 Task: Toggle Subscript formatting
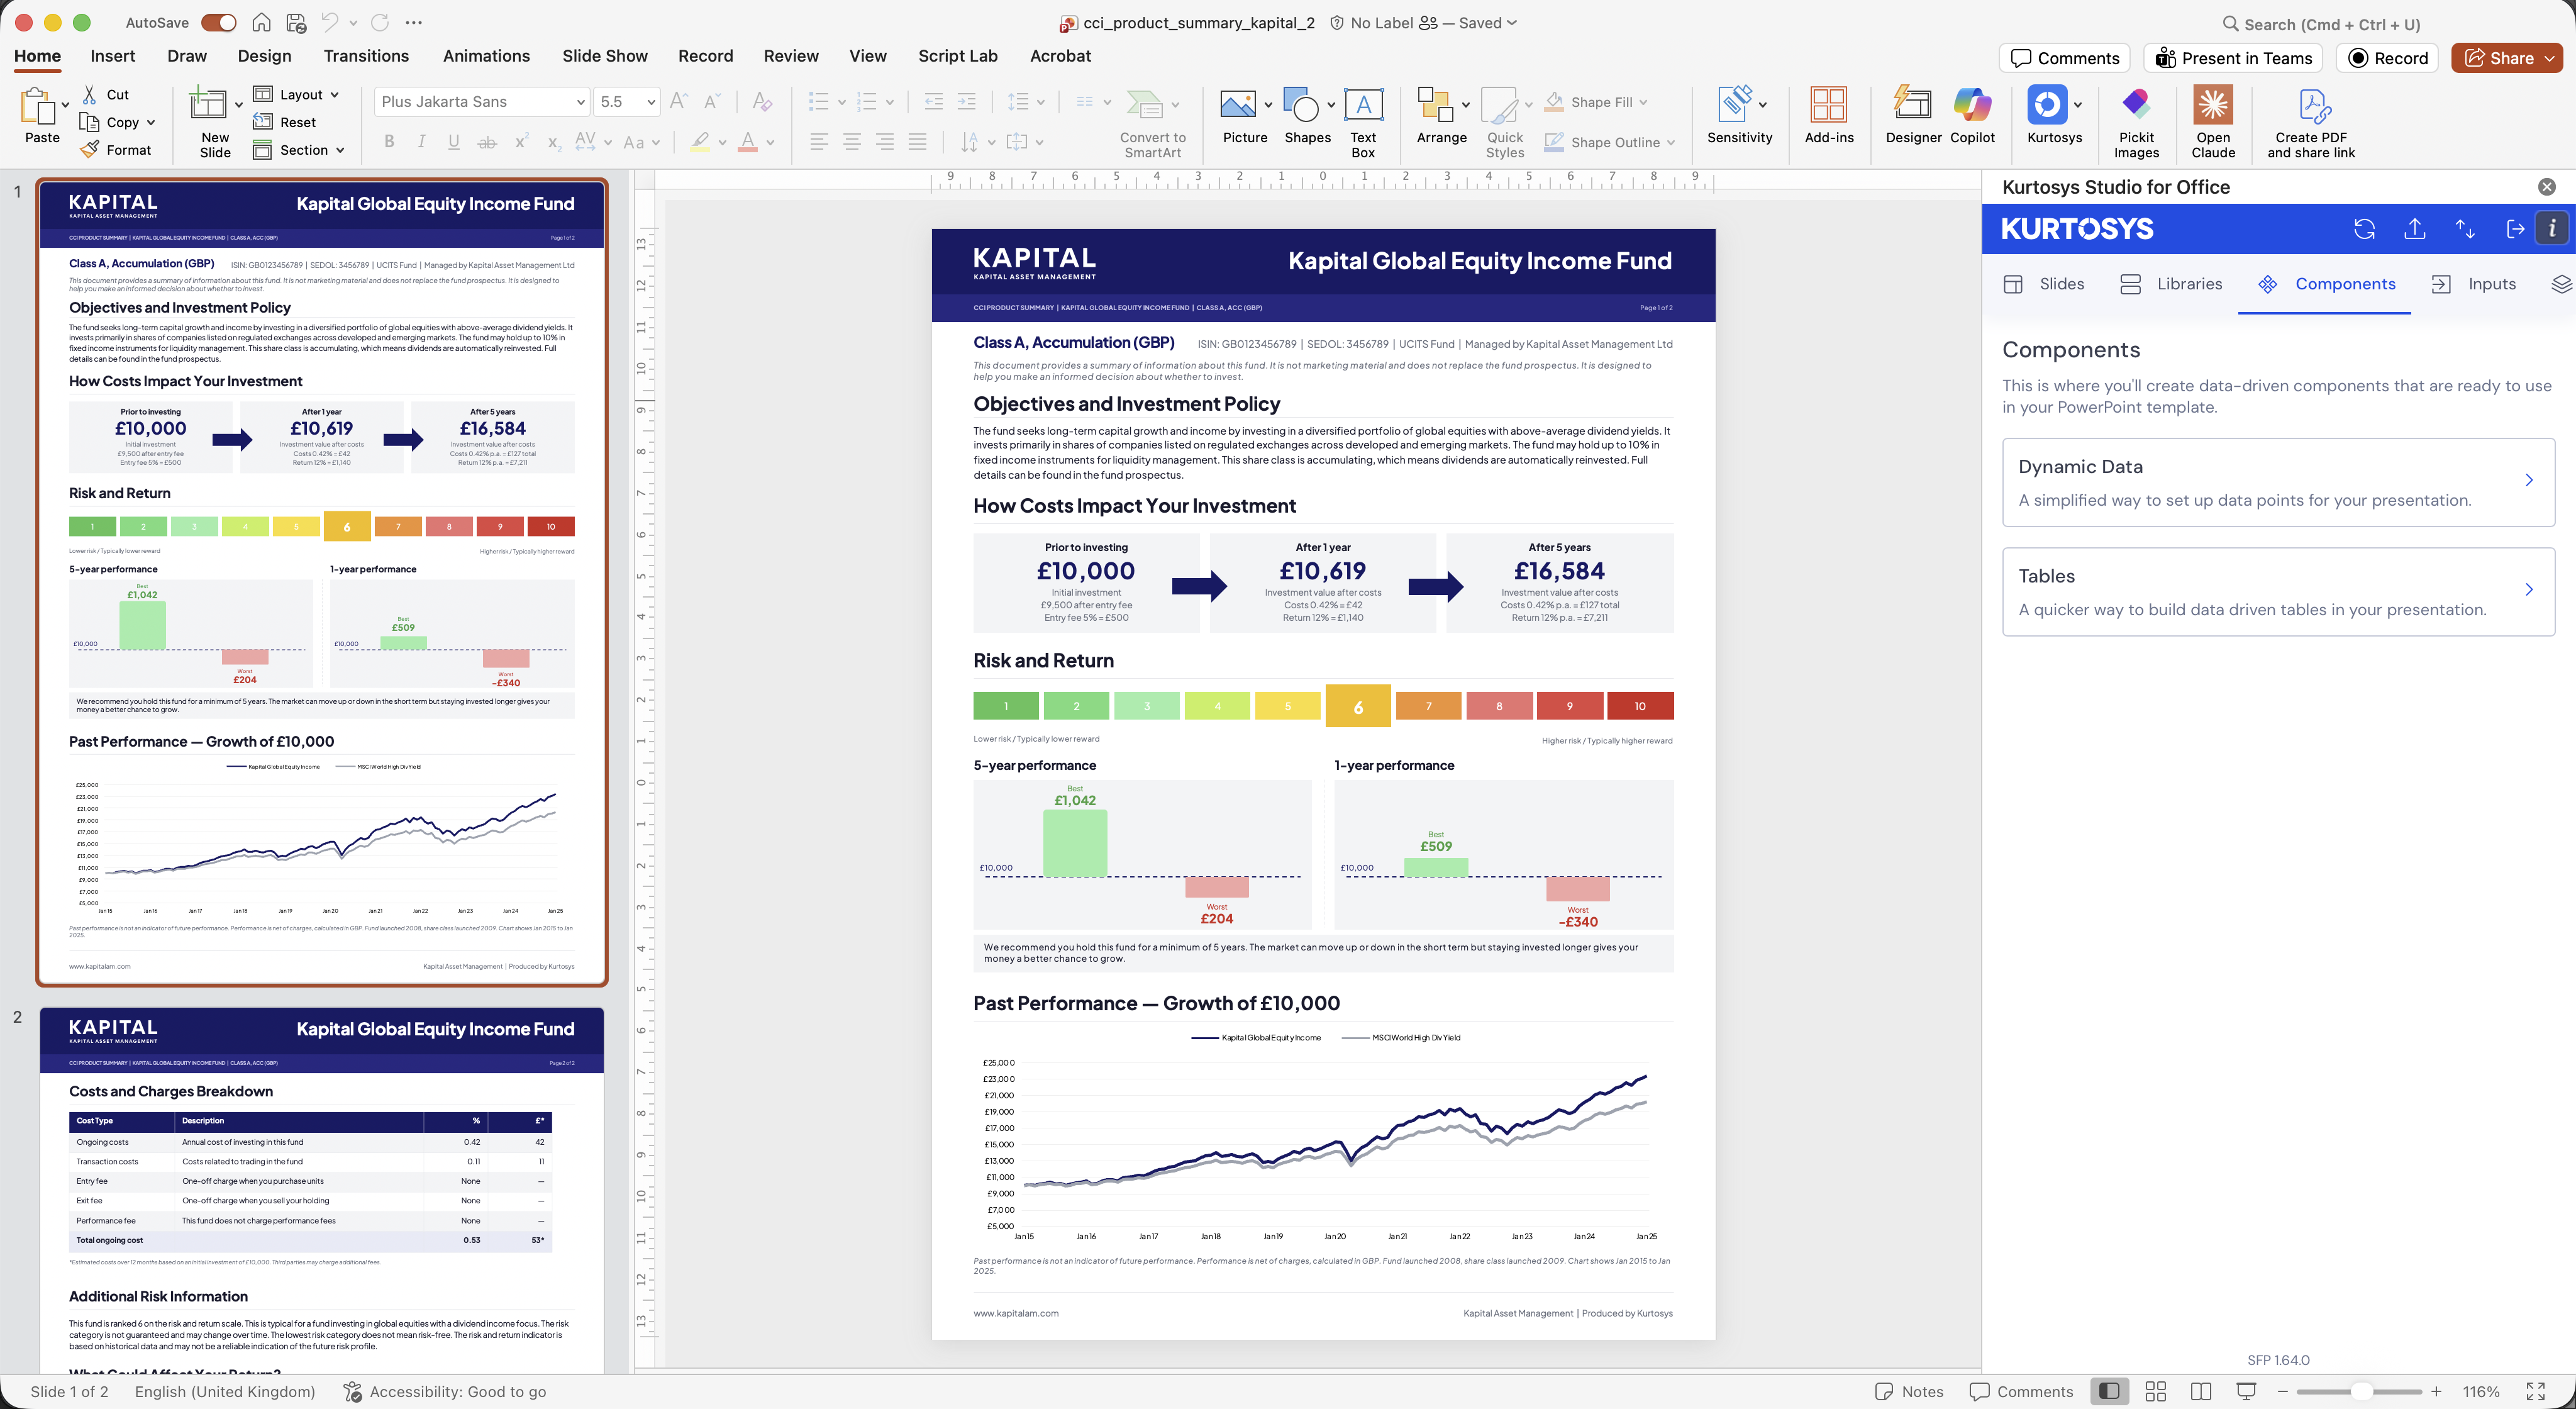coord(554,142)
